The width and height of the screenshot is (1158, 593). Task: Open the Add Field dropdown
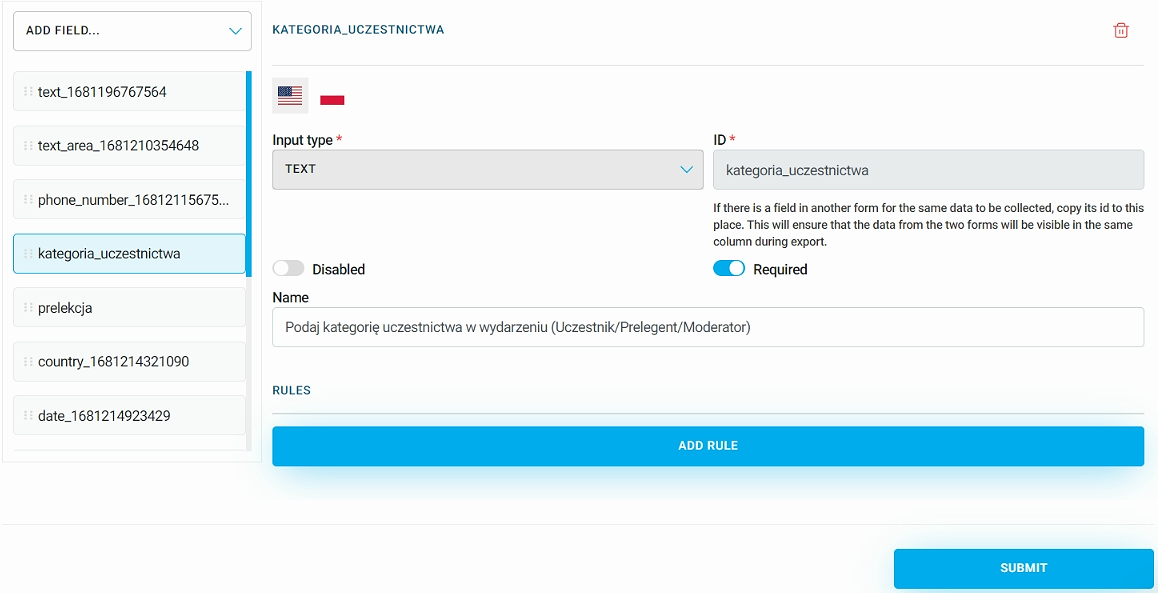coord(132,31)
